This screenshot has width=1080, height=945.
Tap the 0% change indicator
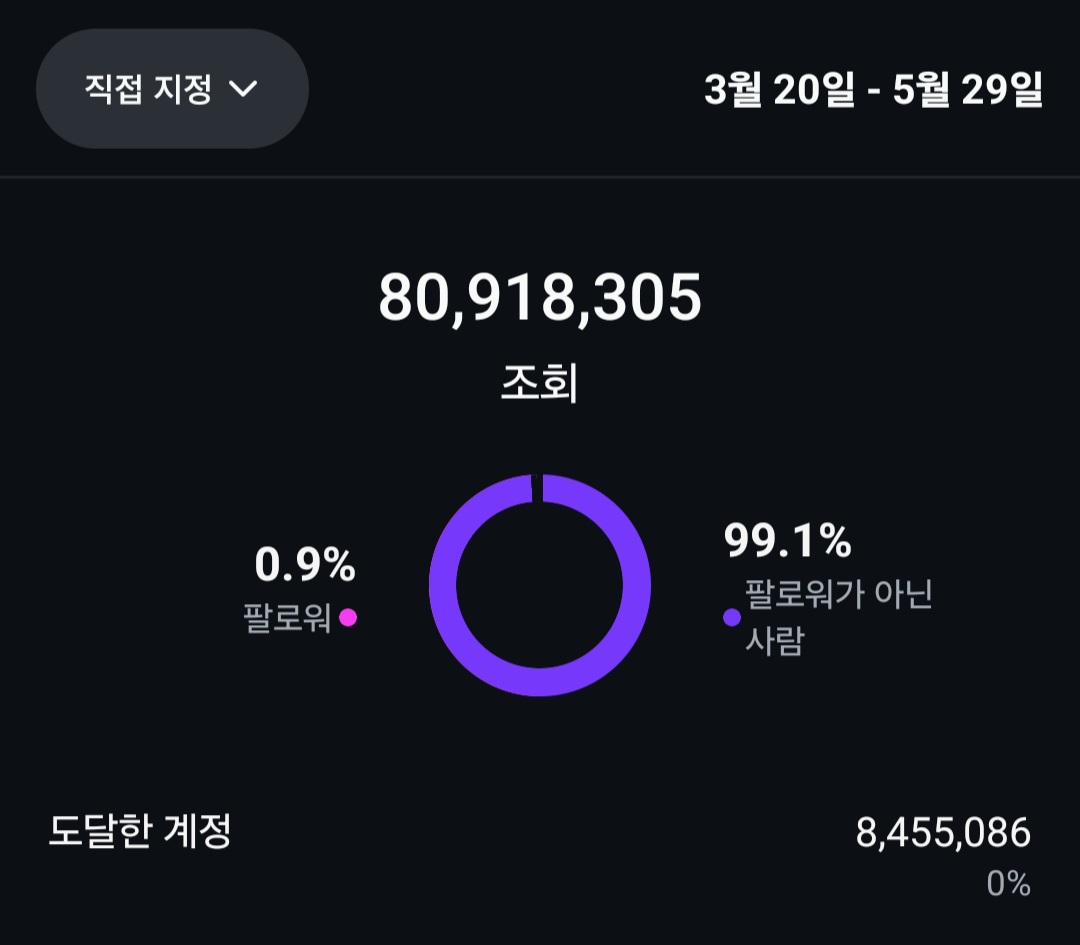1008,883
